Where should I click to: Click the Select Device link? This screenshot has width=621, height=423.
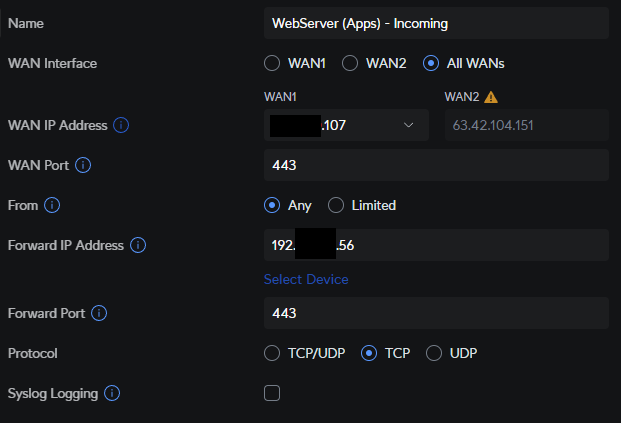click(x=305, y=279)
